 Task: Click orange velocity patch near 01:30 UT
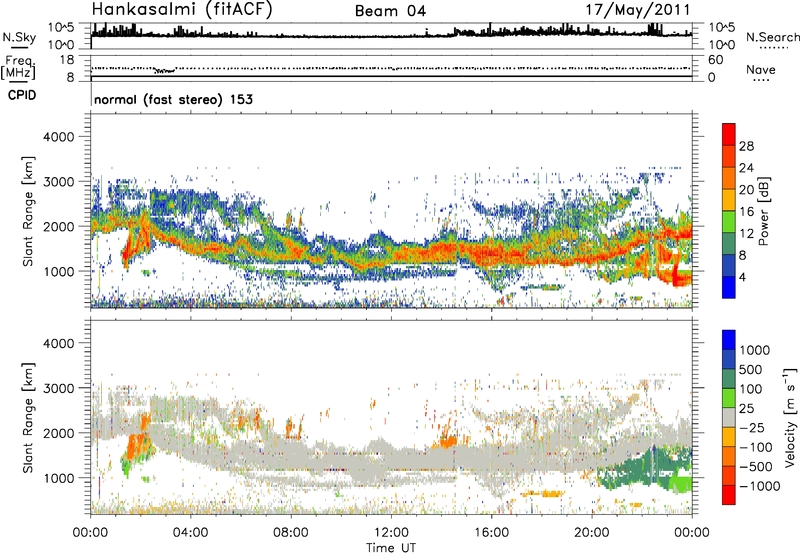click(137, 445)
